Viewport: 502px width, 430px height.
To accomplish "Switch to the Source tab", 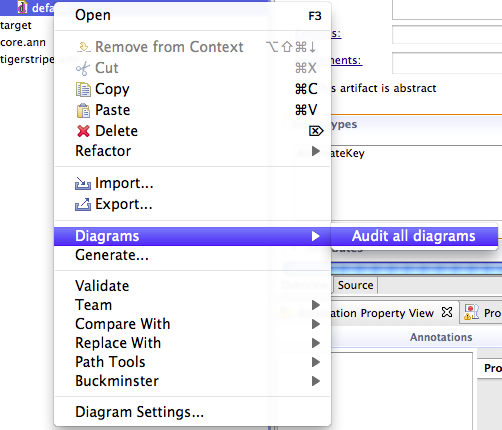I will (355, 285).
